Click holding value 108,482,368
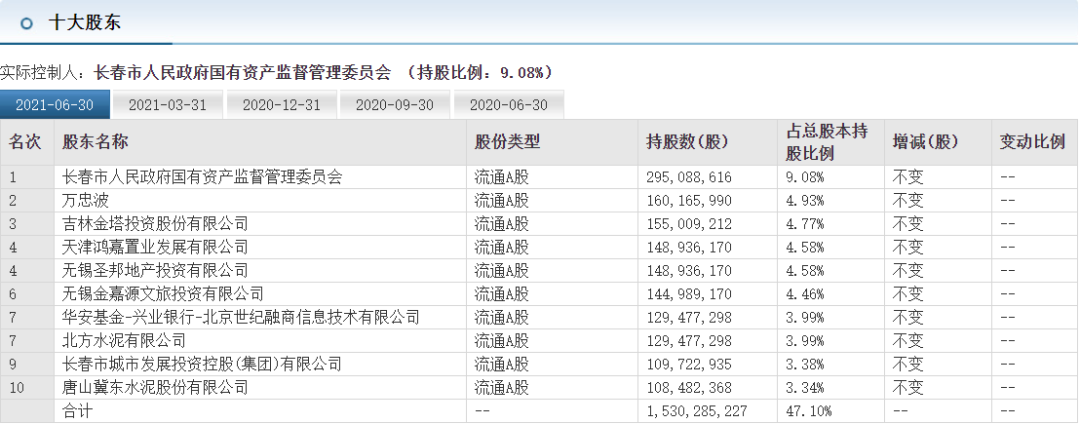The image size is (1080, 424). (689, 388)
